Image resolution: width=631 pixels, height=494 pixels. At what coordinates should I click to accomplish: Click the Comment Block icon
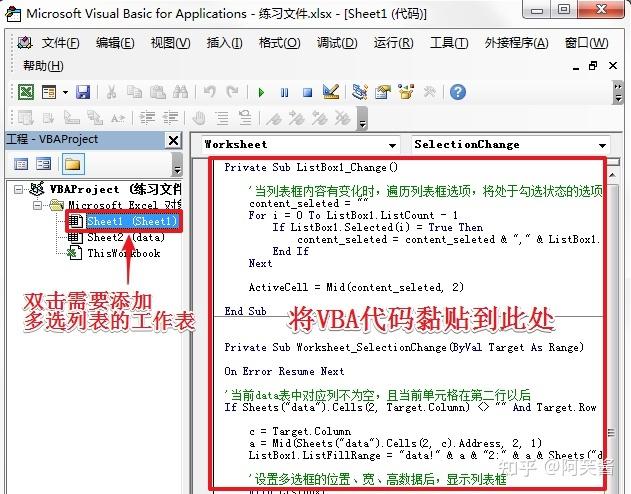[x=222, y=118]
